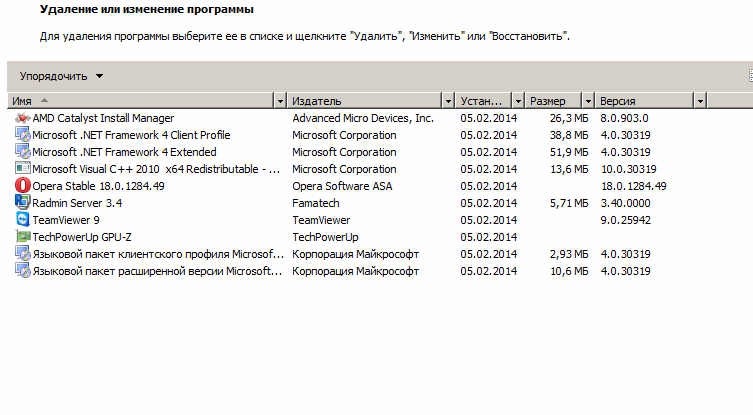753x415 pixels.
Task: Sort by the Версия column header
Action: coord(645,101)
